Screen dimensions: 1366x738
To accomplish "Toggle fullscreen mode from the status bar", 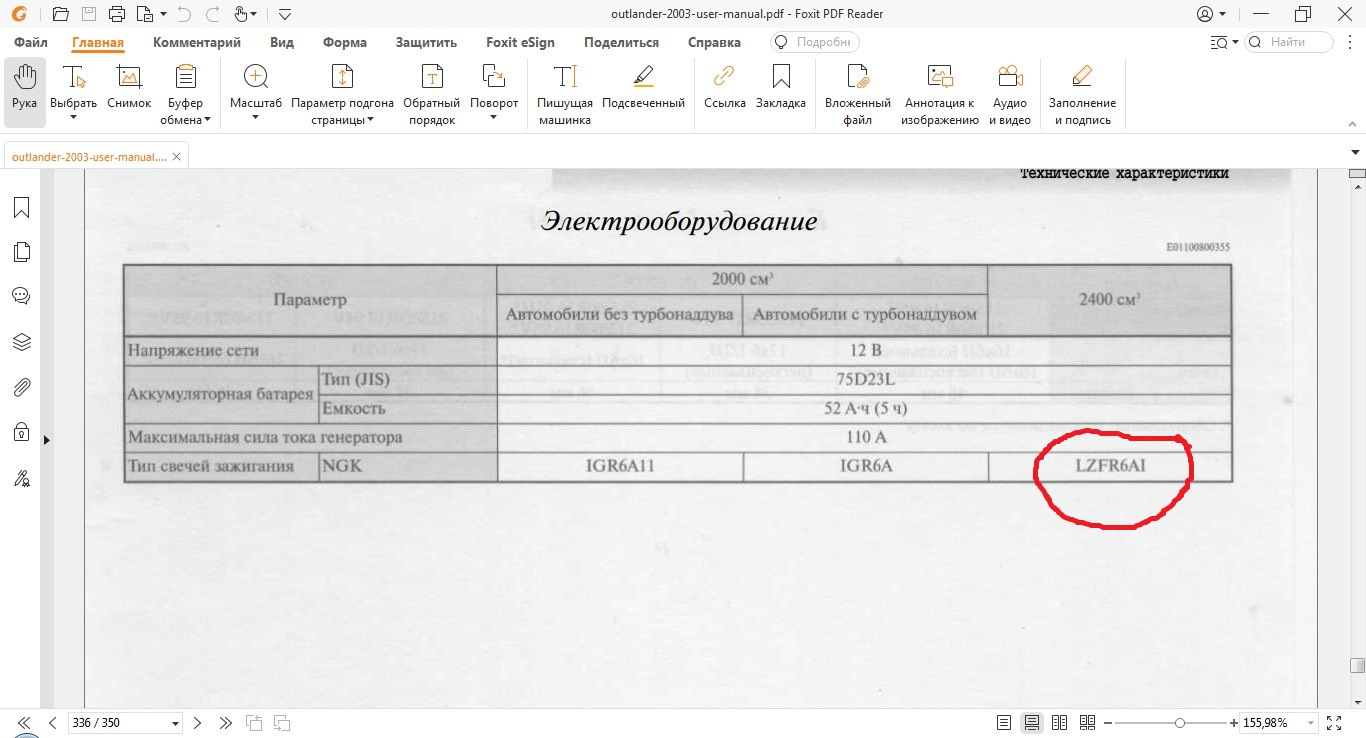I will [x=1335, y=722].
